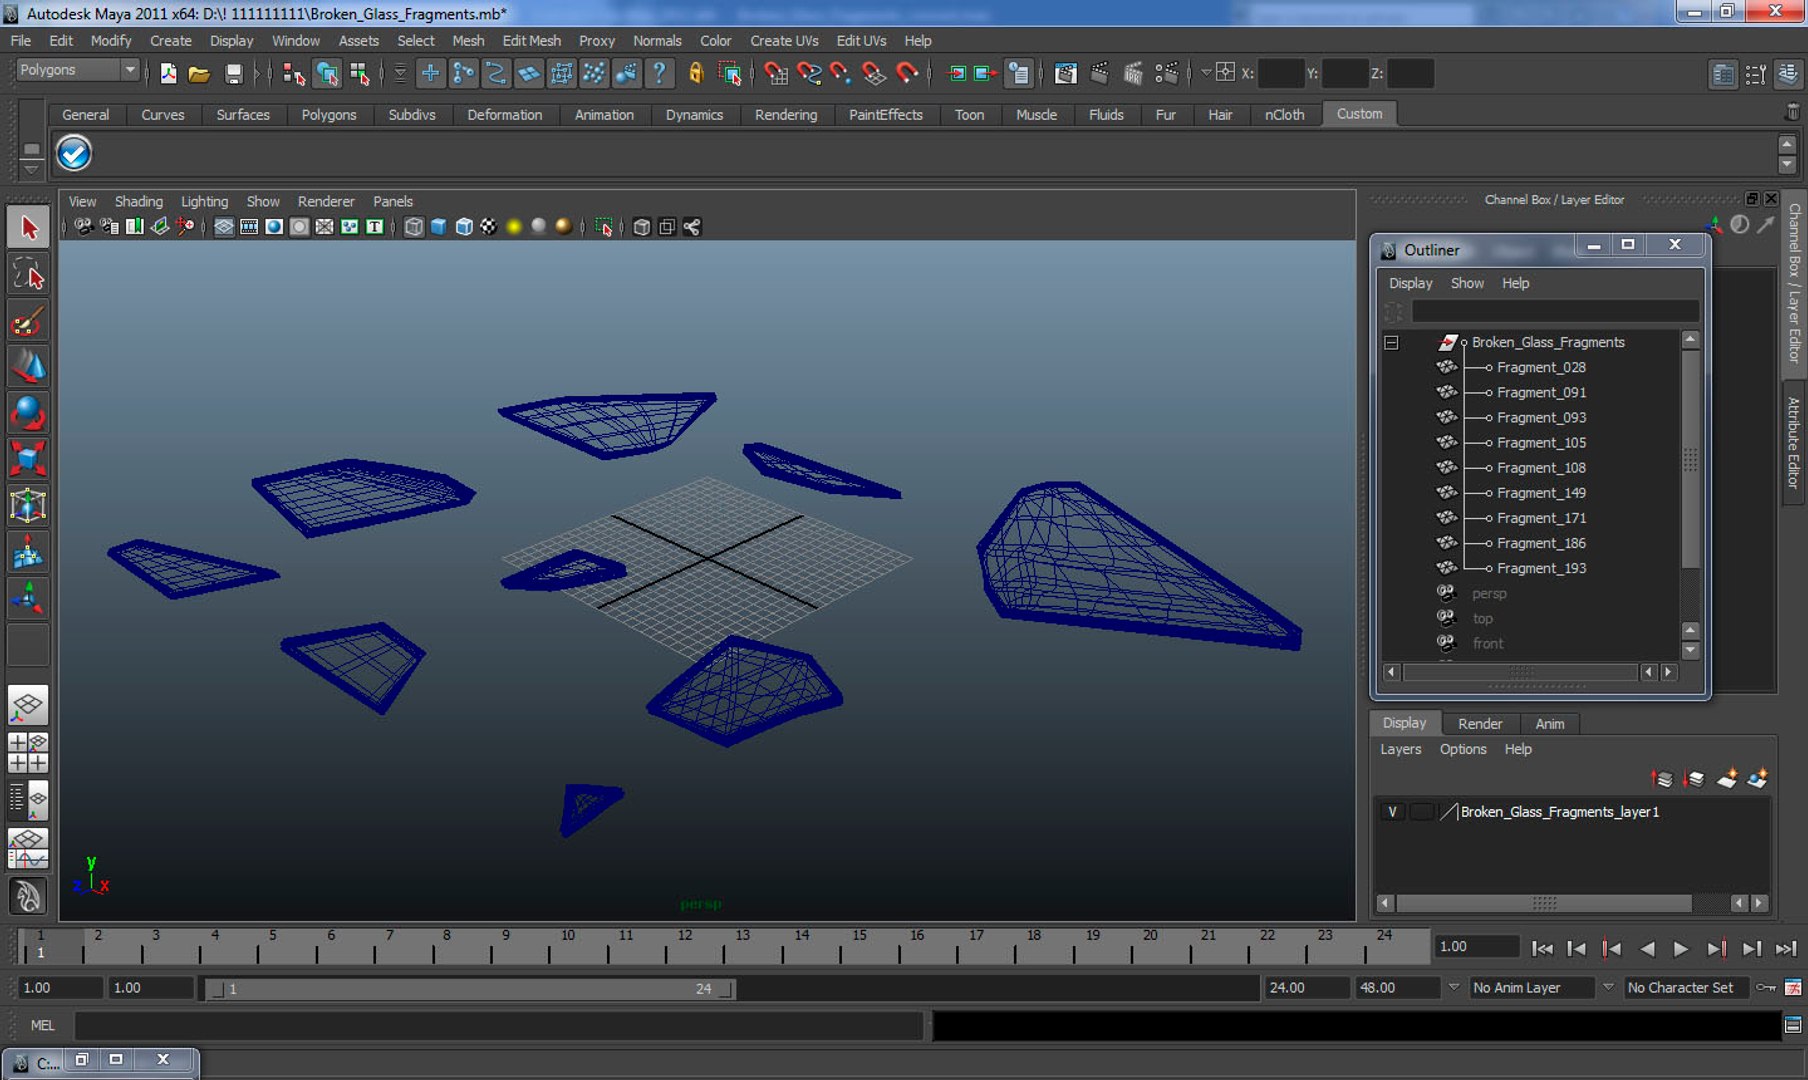1808x1080 pixels.
Task: Create new empty layer icon
Action: (1727, 778)
